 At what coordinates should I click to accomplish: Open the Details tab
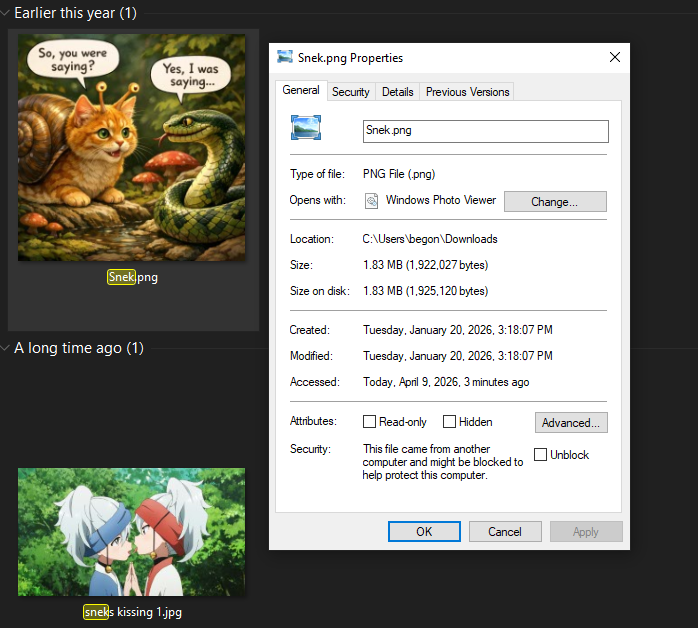pyautogui.click(x=398, y=92)
